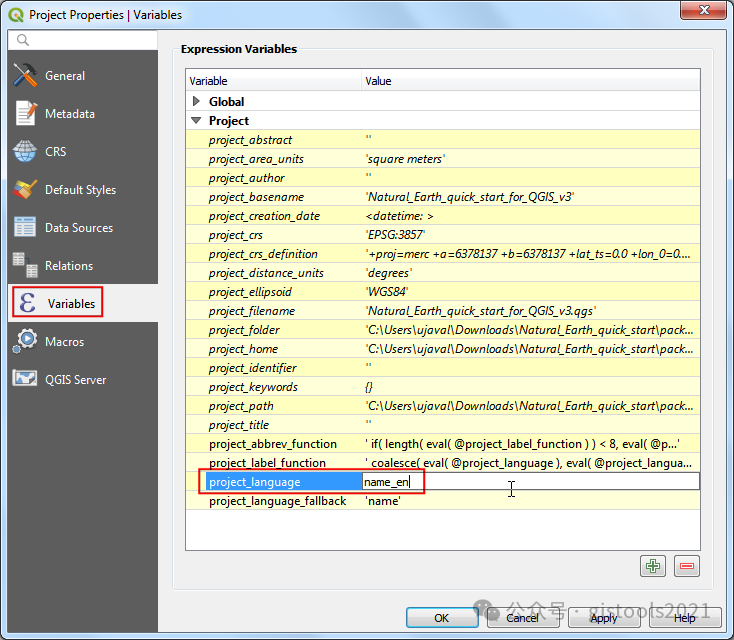Click the Variable column header

[273, 81]
